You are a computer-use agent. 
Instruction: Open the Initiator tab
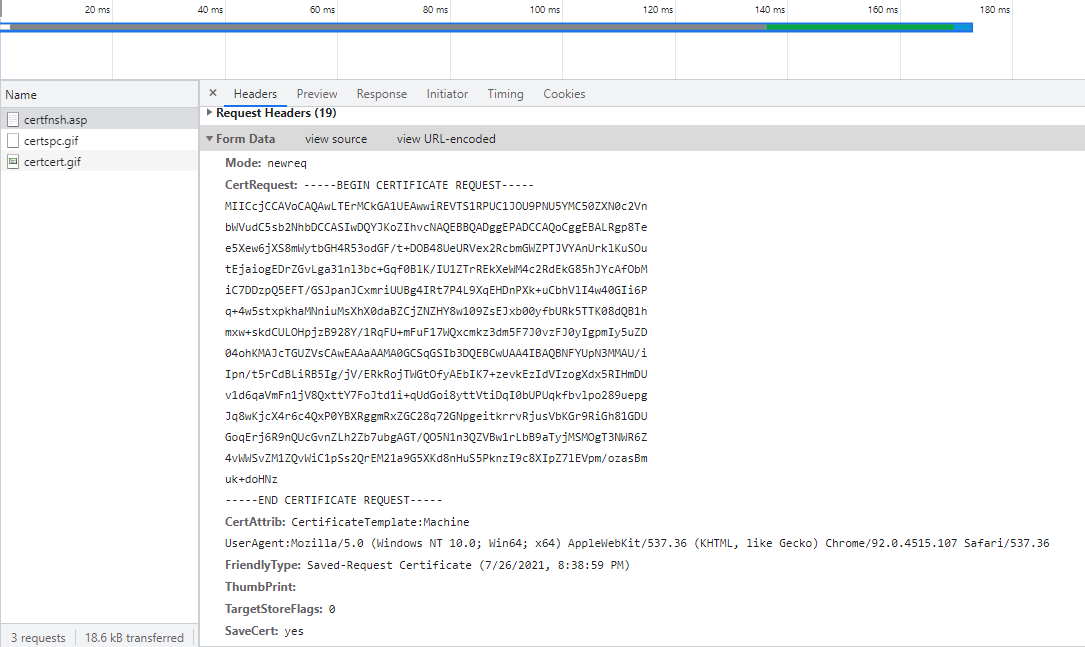(x=447, y=94)
